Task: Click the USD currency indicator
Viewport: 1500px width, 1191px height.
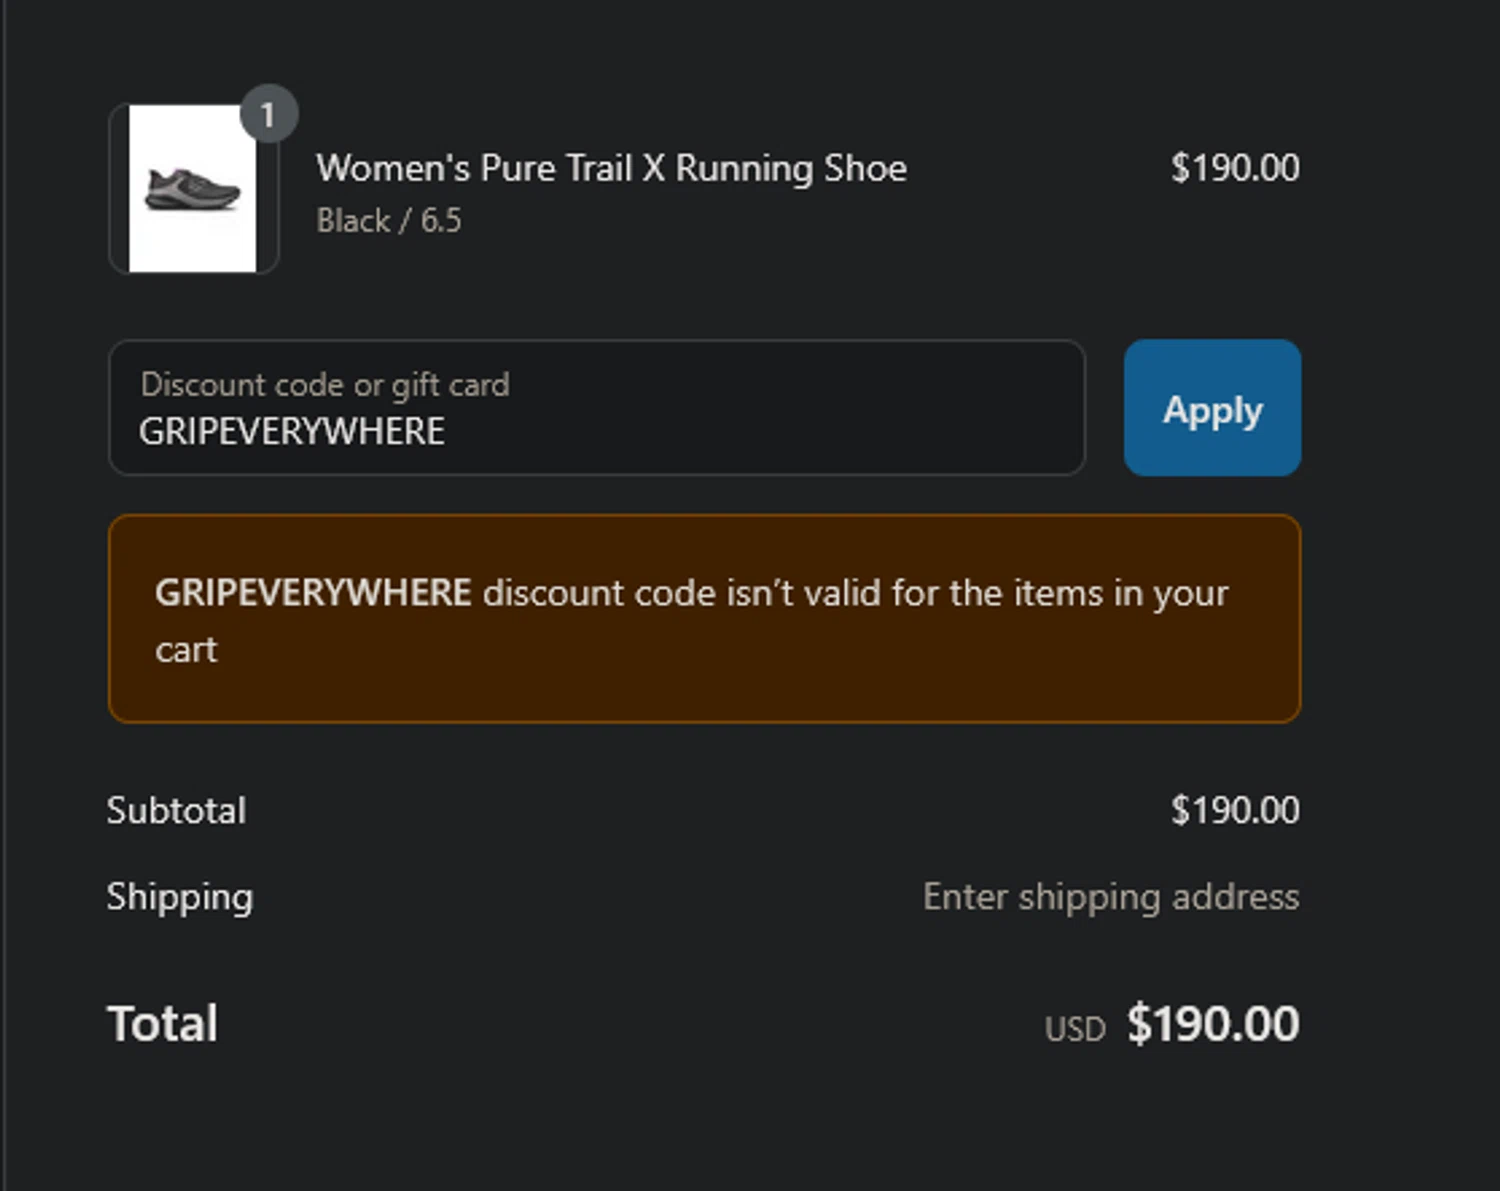Action: click(x=1075, y=1029)
